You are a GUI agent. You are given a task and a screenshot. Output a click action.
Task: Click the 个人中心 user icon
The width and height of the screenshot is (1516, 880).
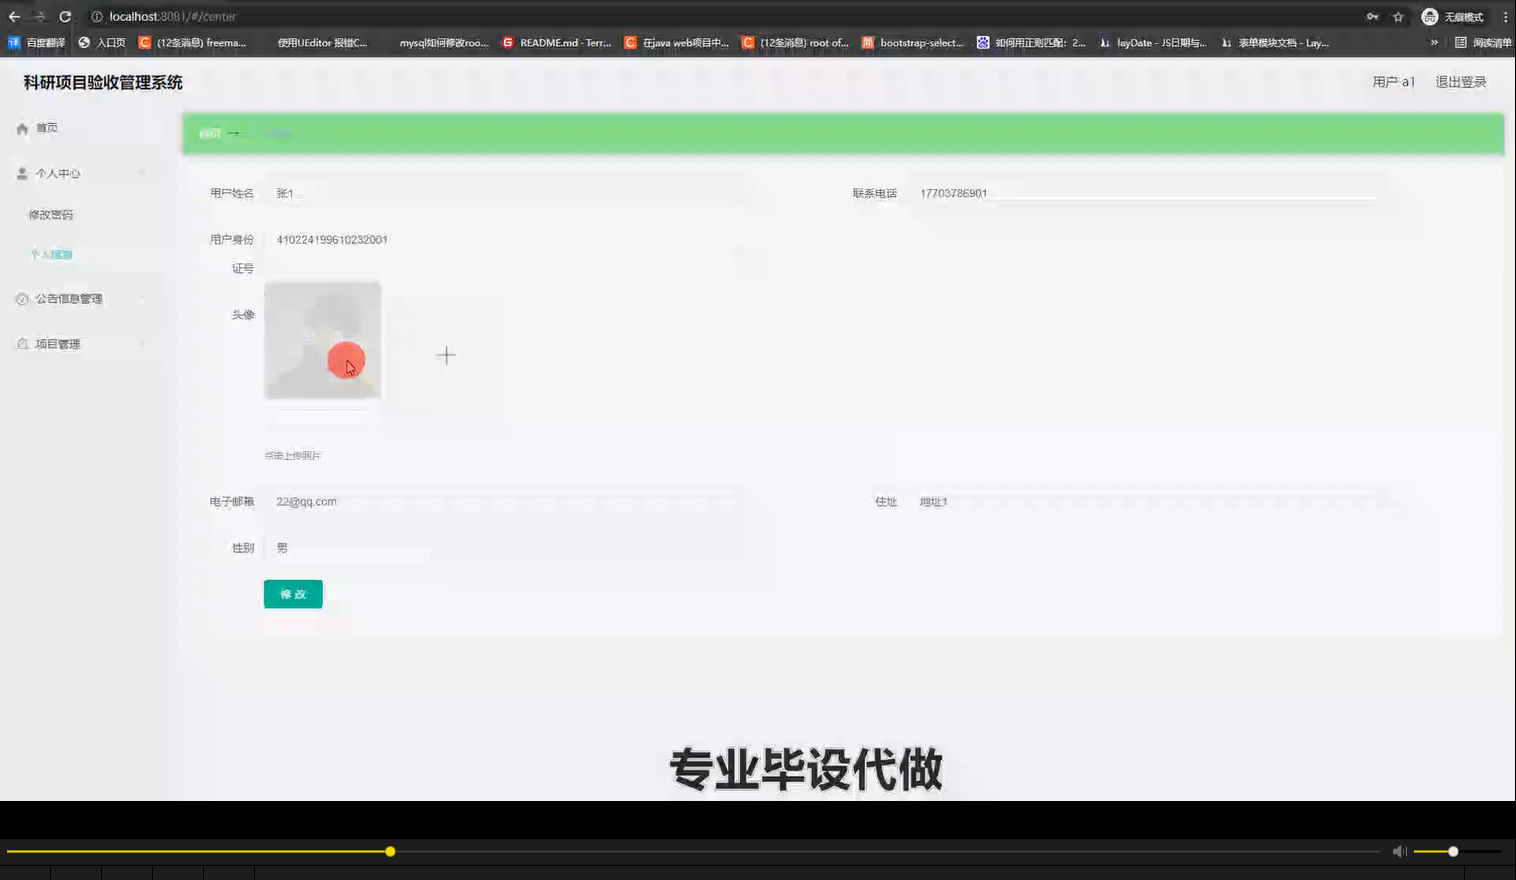tap(20, 173)
